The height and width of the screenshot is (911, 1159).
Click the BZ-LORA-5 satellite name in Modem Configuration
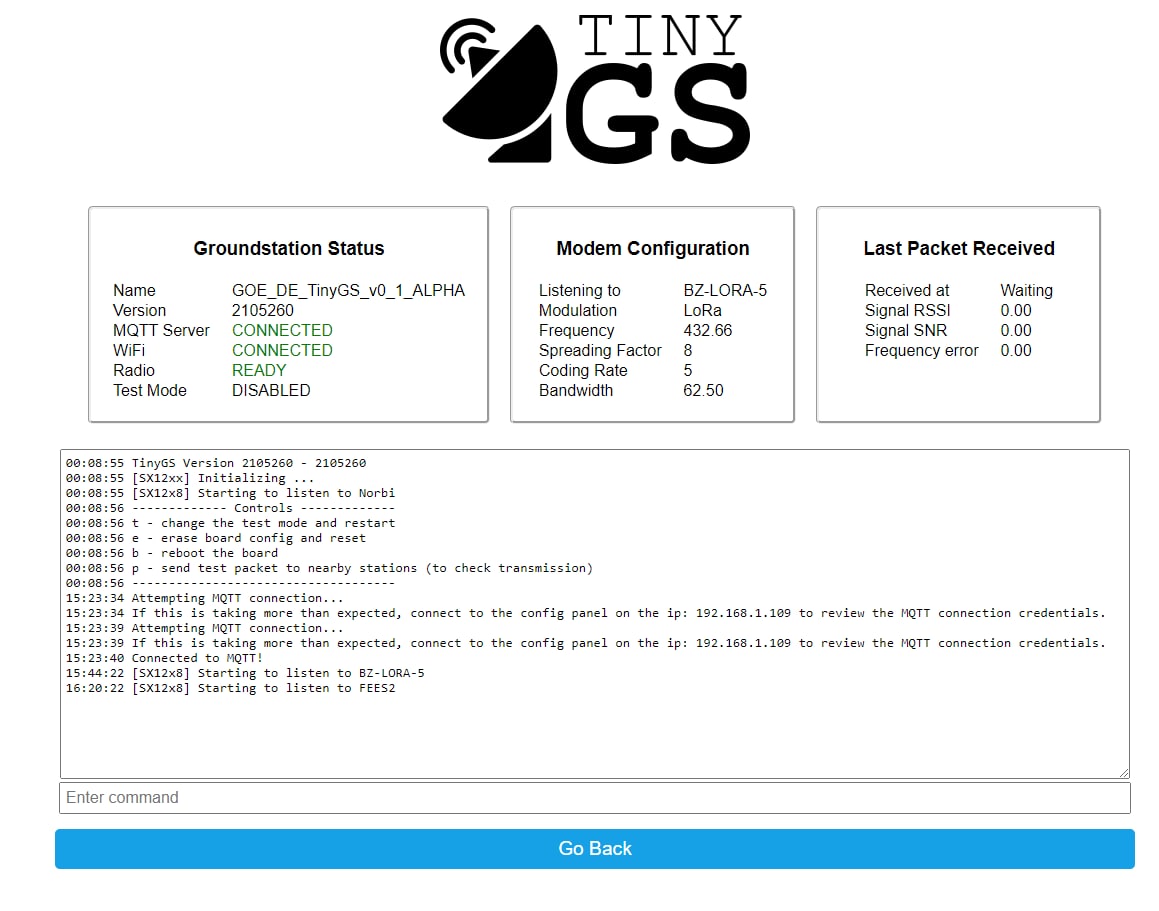[x=725, y=291]
